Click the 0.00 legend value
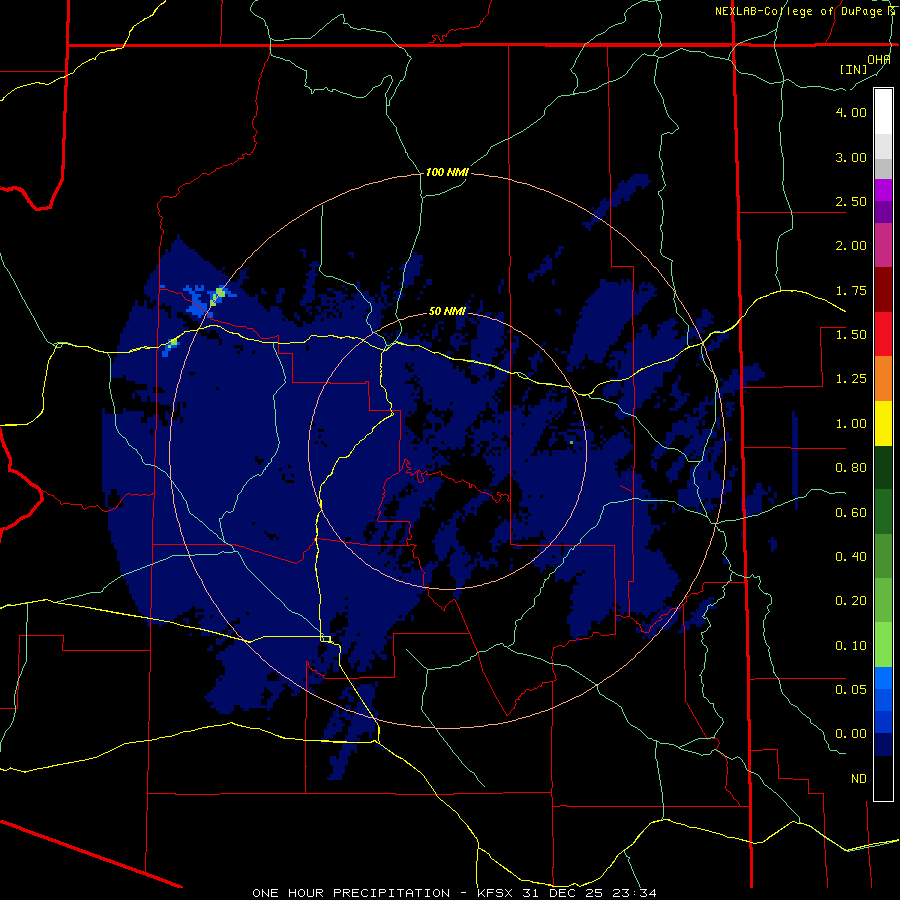 851,734
